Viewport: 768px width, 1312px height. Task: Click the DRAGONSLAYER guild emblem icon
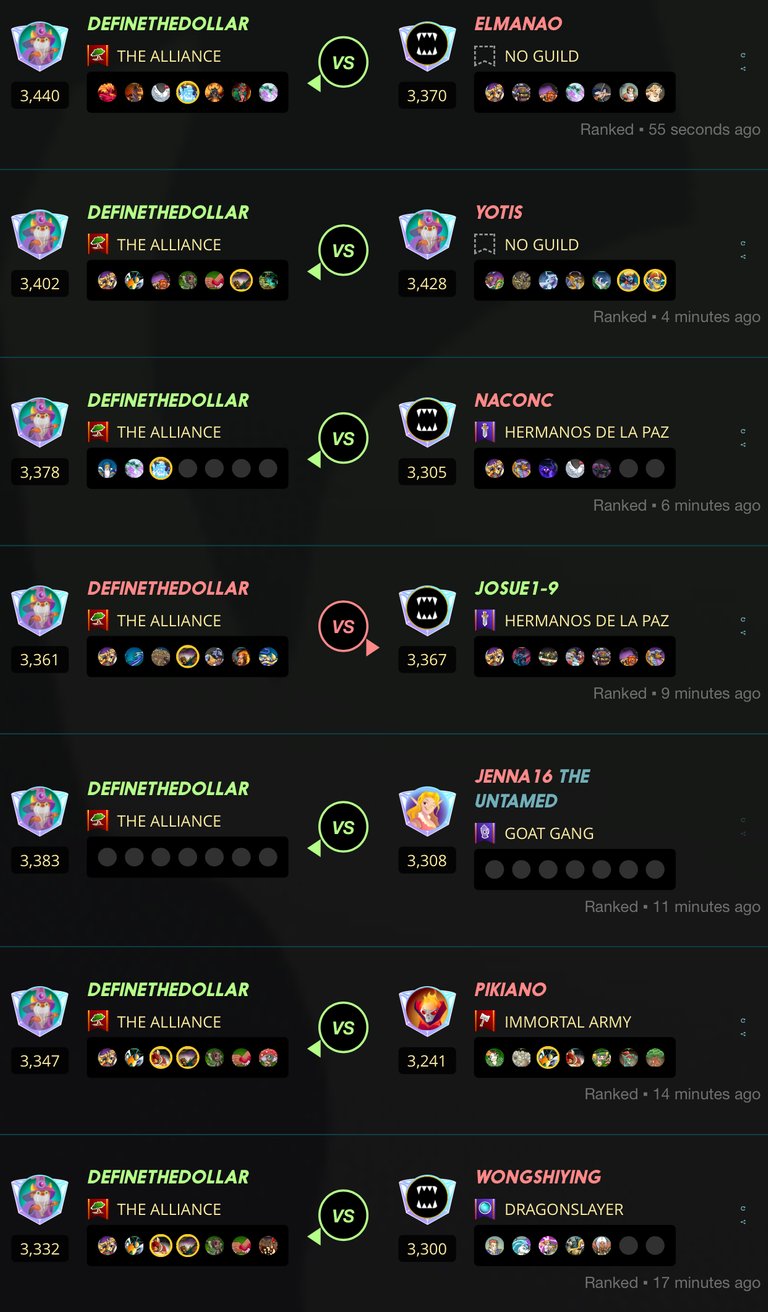[485, 1209]
